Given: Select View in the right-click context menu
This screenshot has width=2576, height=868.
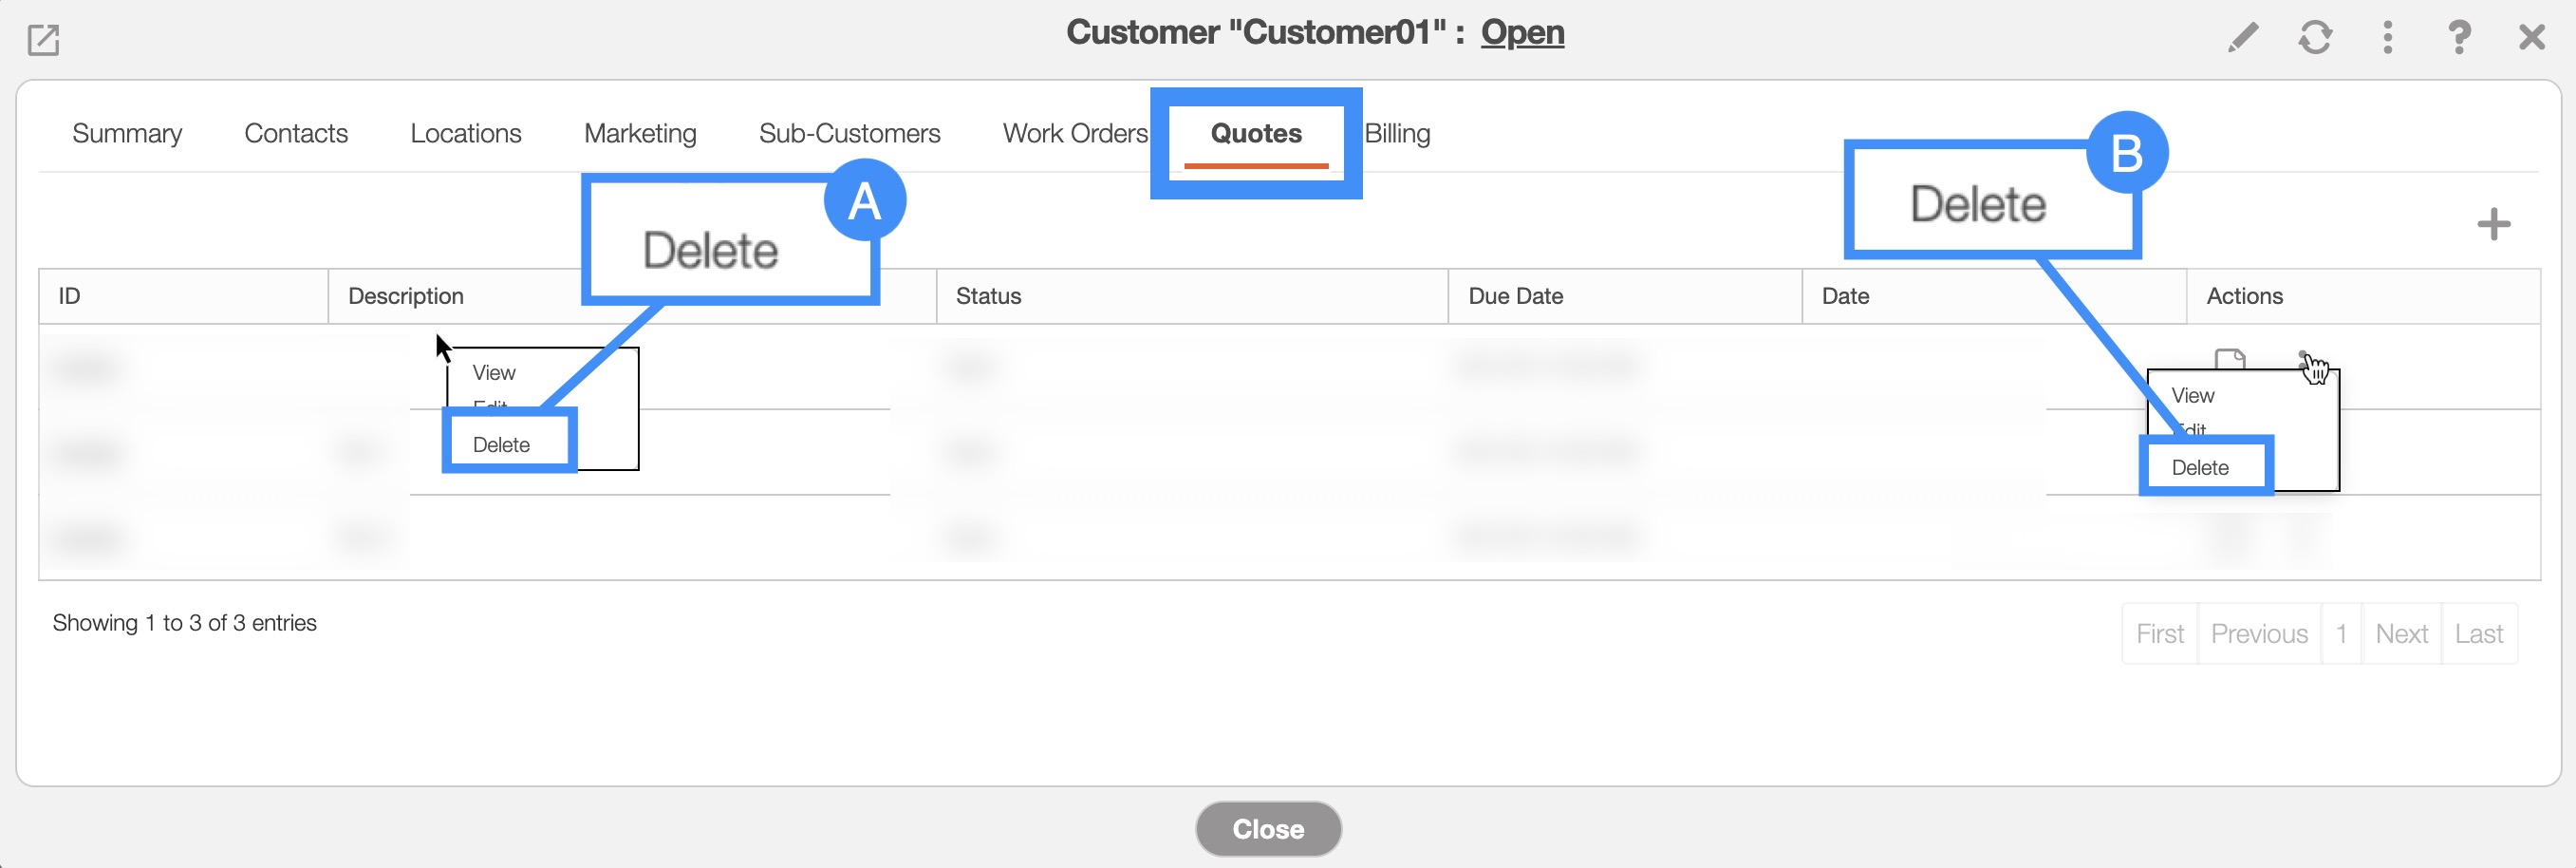Looking at the screenshot, I should (494, 373).
